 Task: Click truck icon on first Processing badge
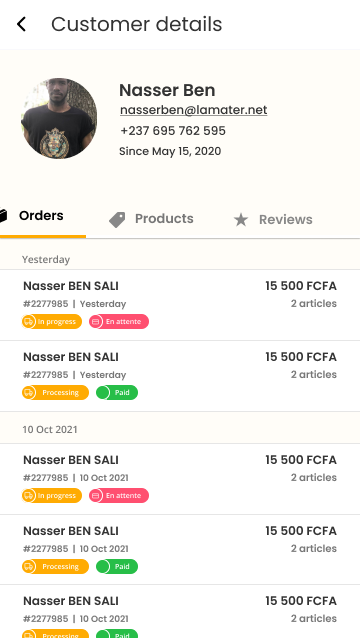pos(29,393)
